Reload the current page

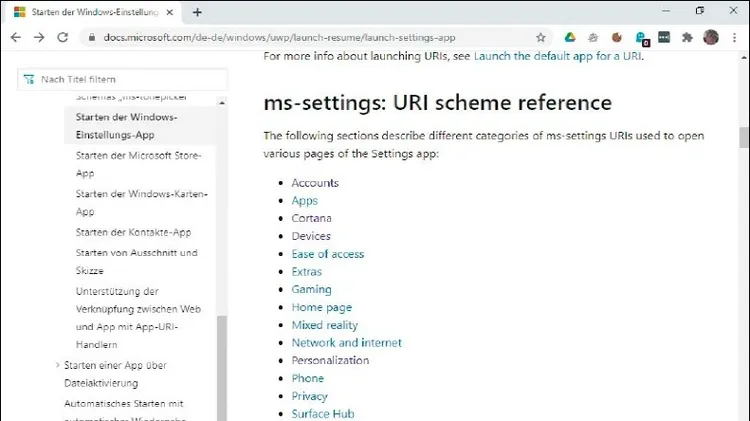(63, 37)
